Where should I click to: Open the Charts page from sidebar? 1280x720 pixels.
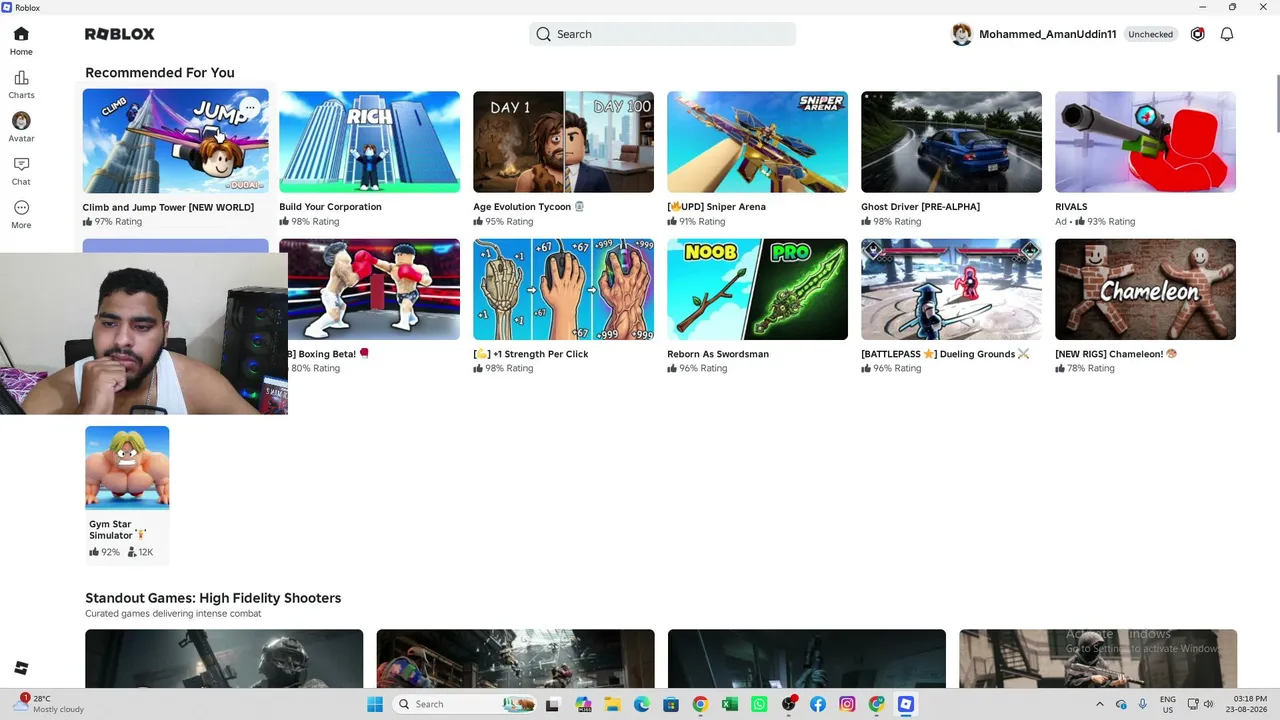point(21,85)
